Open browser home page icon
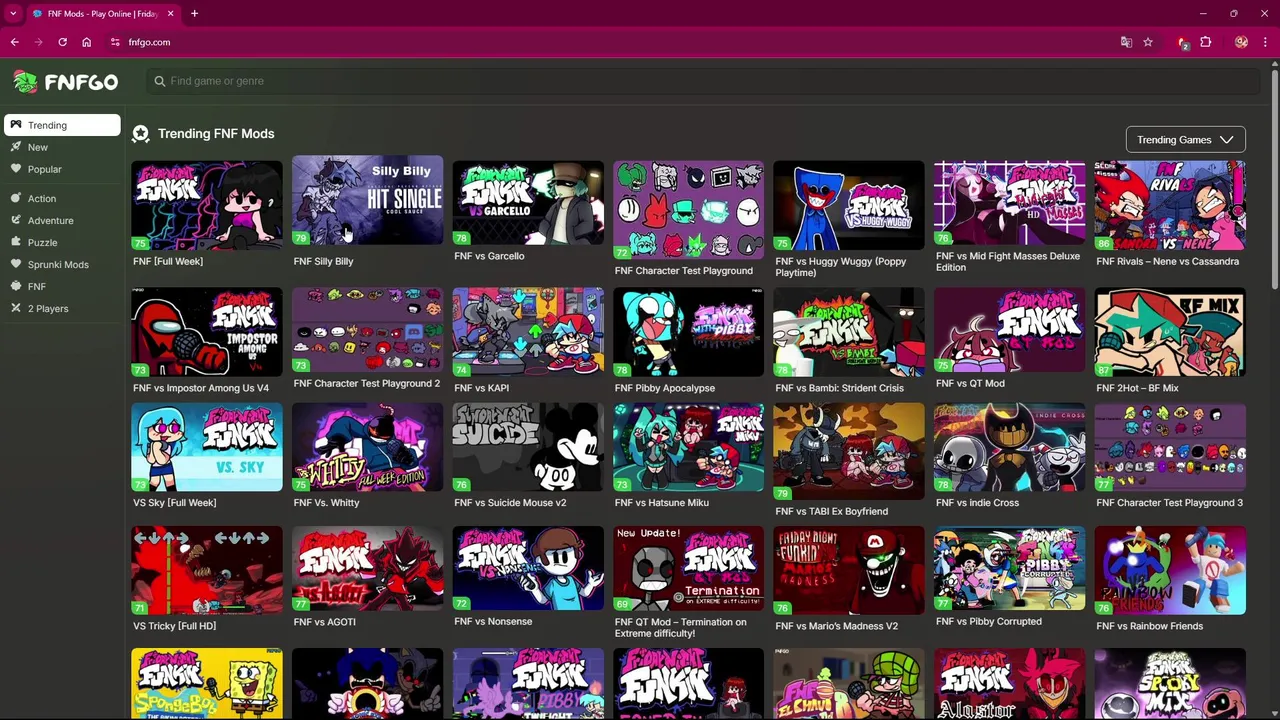The image size is (1280, 720). click(86, 42)
